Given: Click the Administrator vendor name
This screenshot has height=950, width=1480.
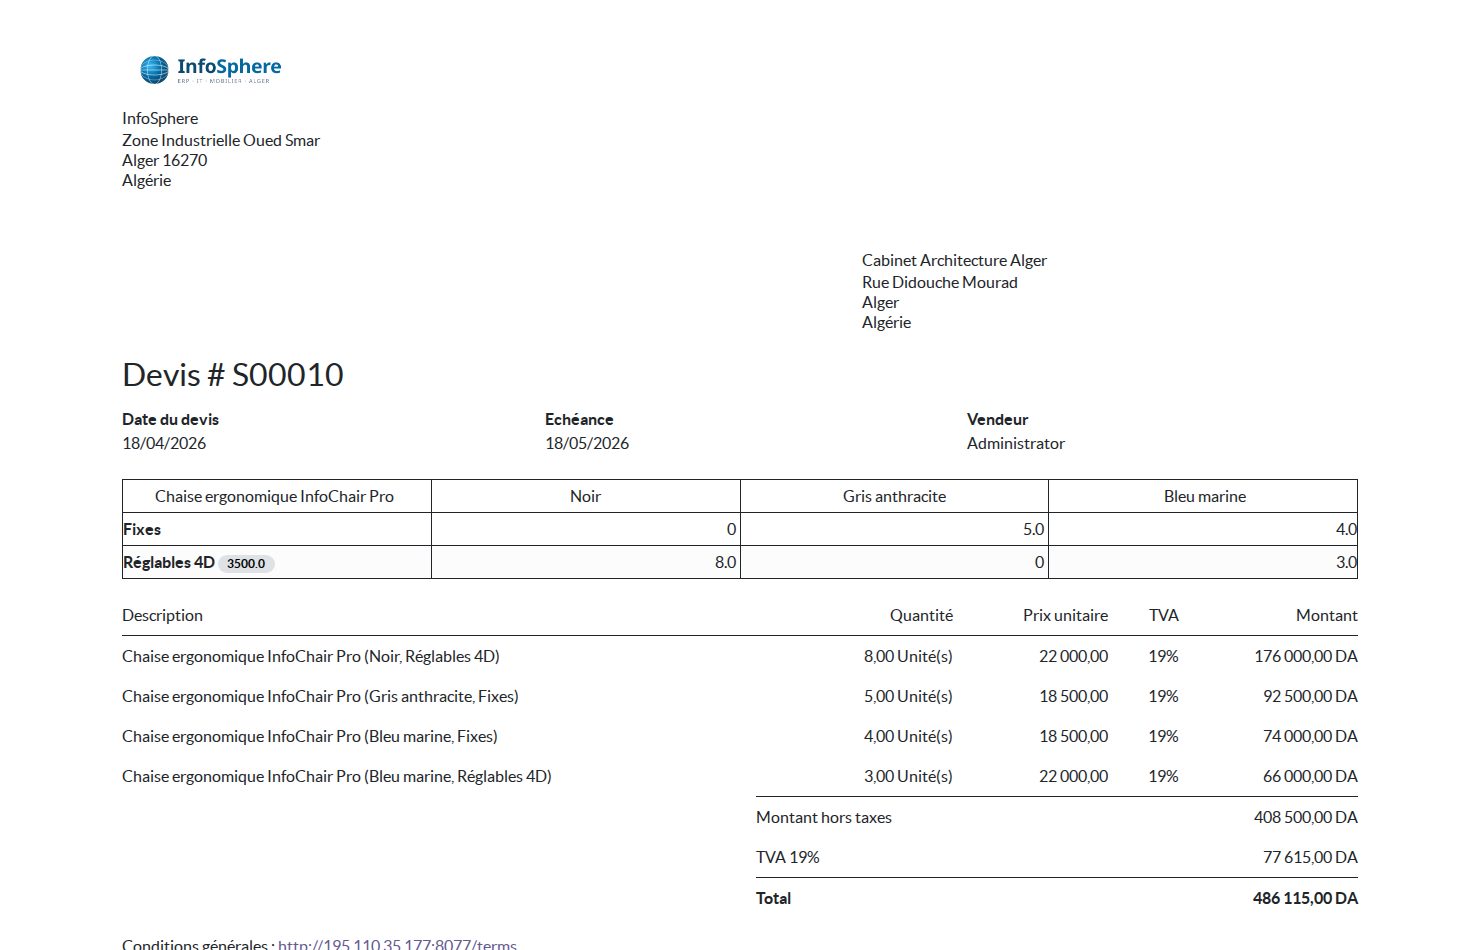Looking at the screenshot, I should pos(1015,444).
